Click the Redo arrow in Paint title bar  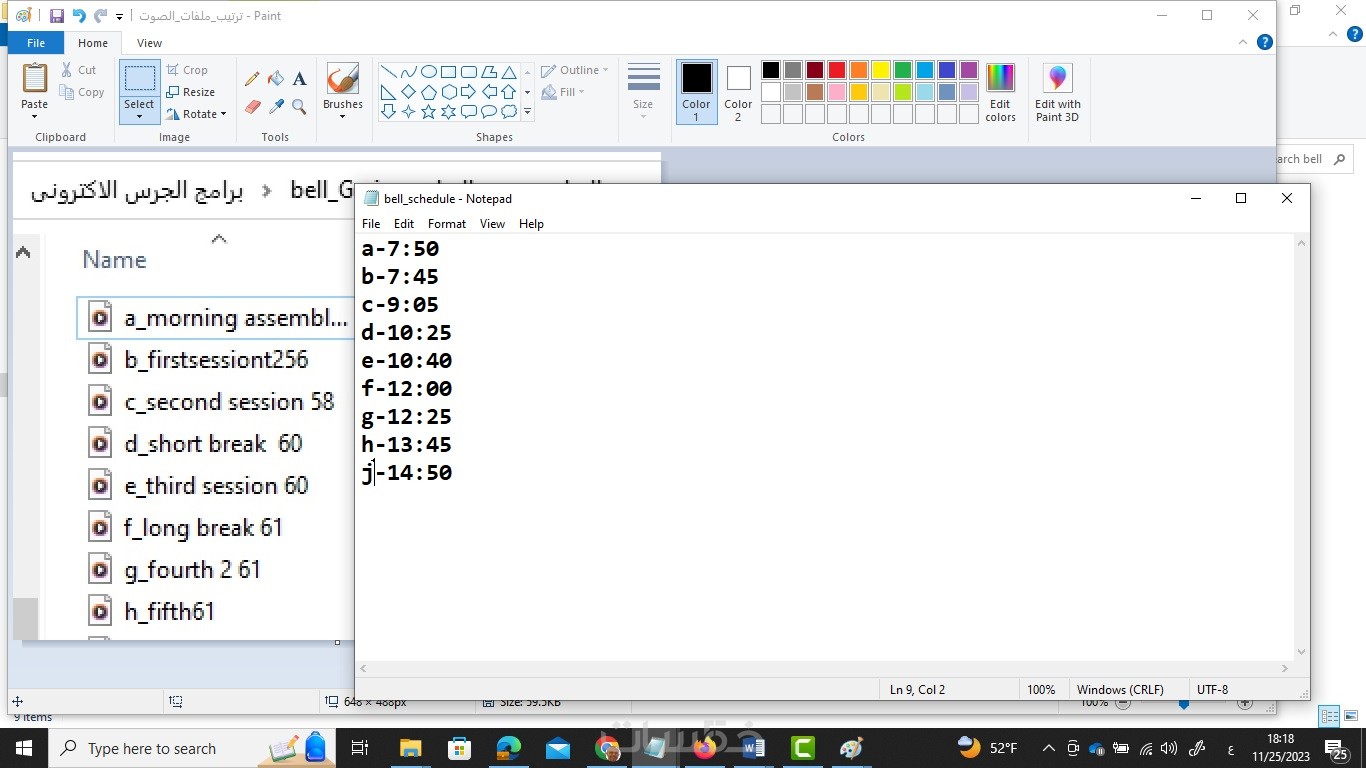pos(100,16)
